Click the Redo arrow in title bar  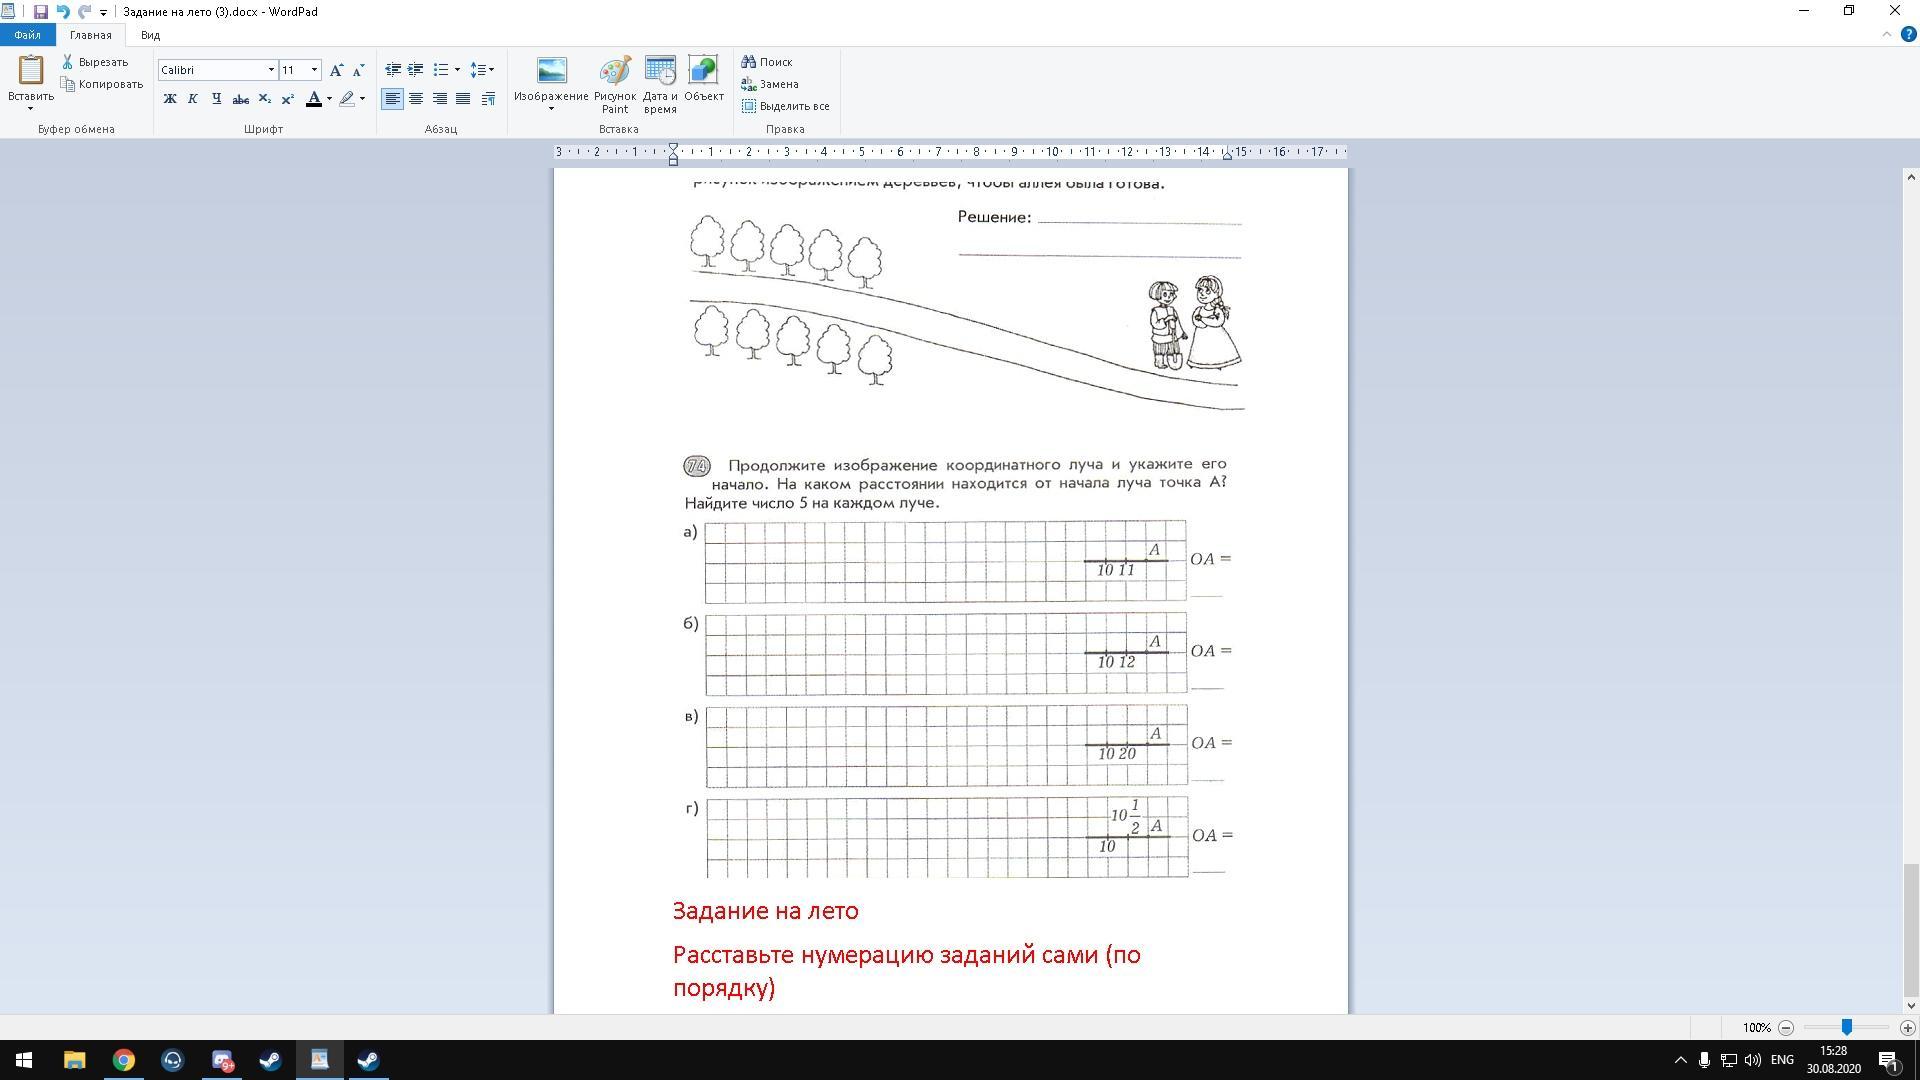84,12
